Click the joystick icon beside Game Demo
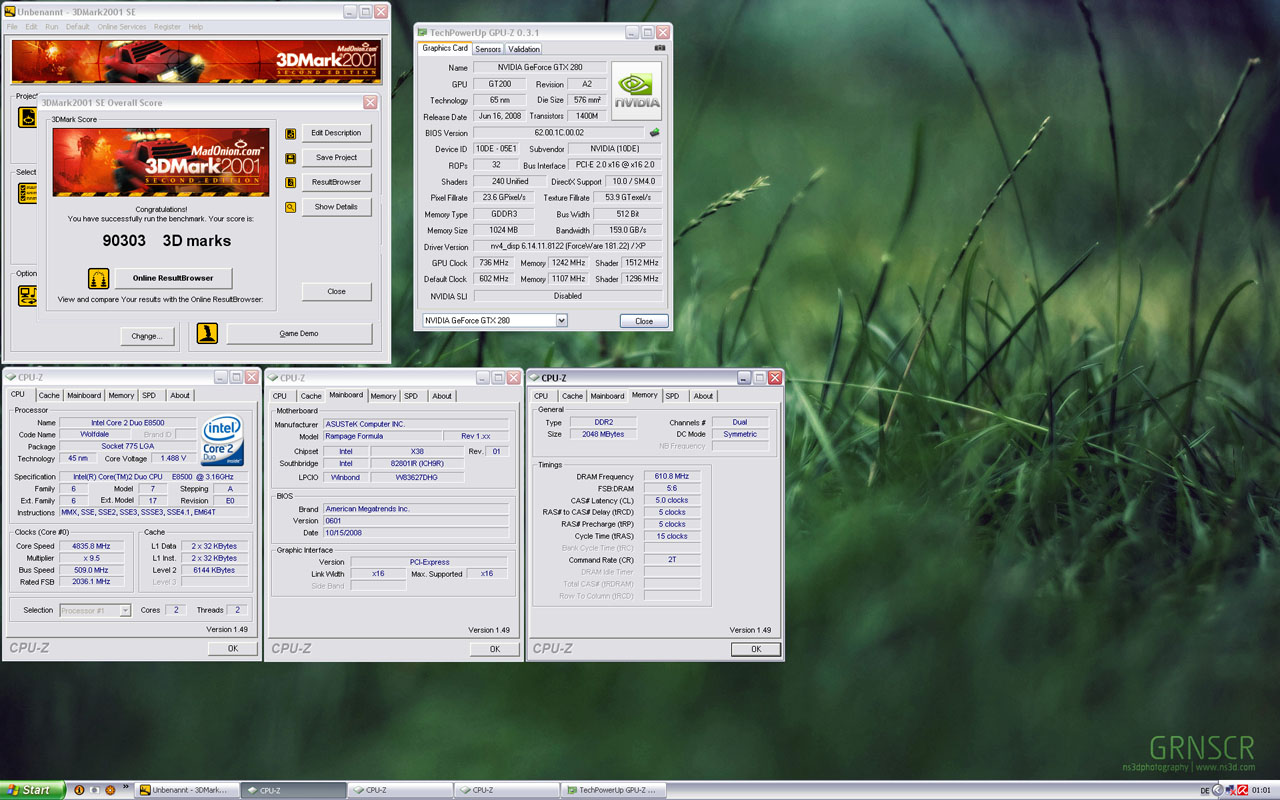This screenshot has width=1280, height=800. tap(207, 334)
